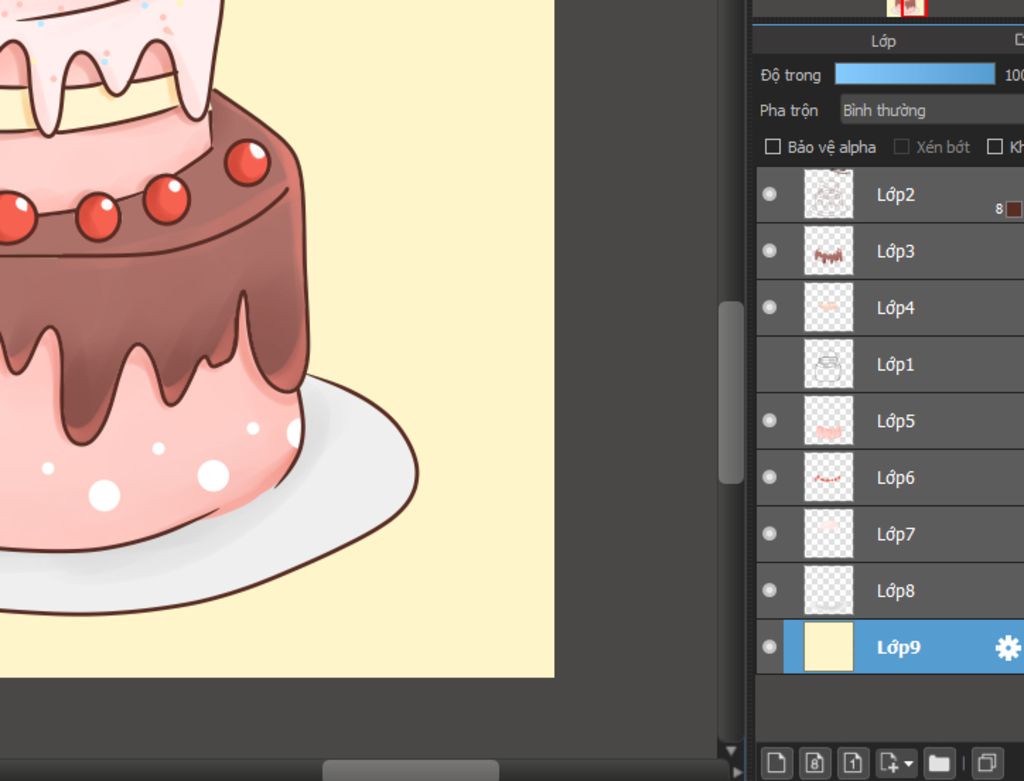Select layer Lớp2 thumbnail

coord(829,194)
